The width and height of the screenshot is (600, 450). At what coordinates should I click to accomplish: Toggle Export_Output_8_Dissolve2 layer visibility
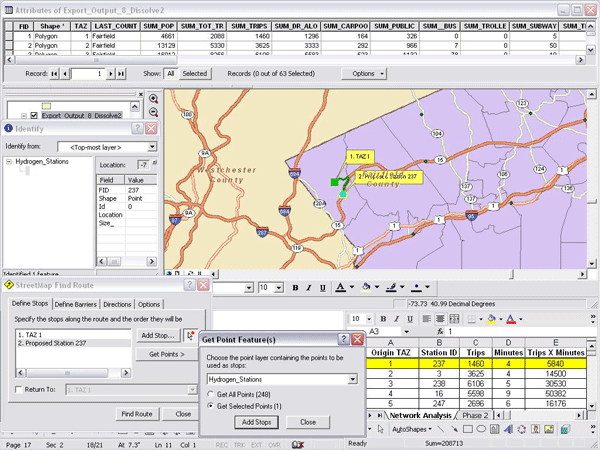34,115
